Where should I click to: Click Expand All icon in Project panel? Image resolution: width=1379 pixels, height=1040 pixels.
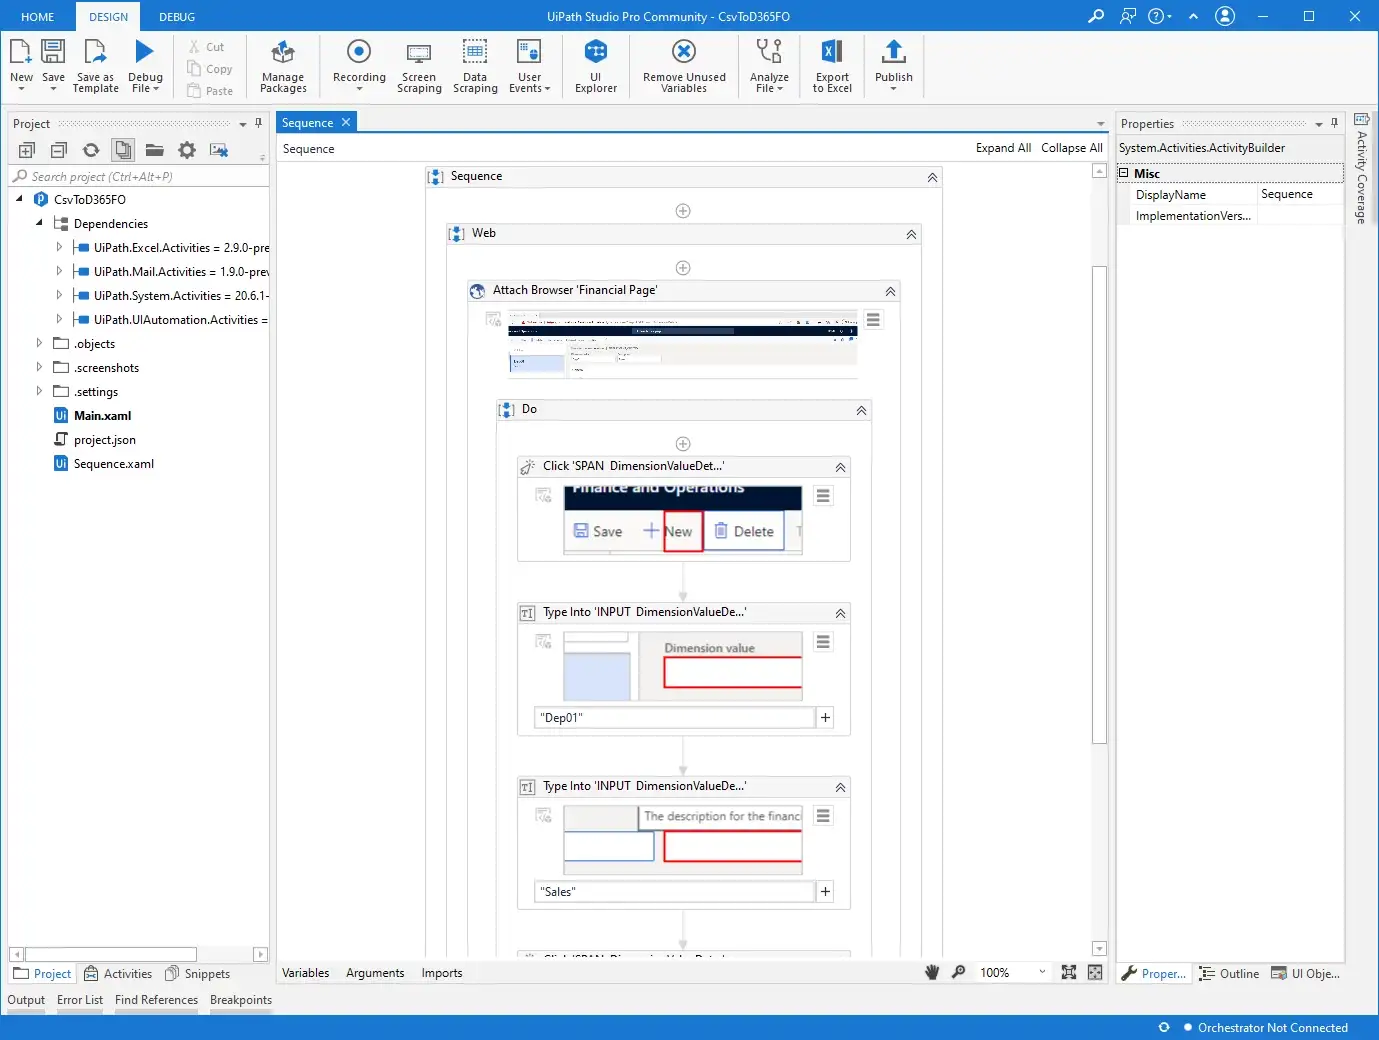[27, 150]
